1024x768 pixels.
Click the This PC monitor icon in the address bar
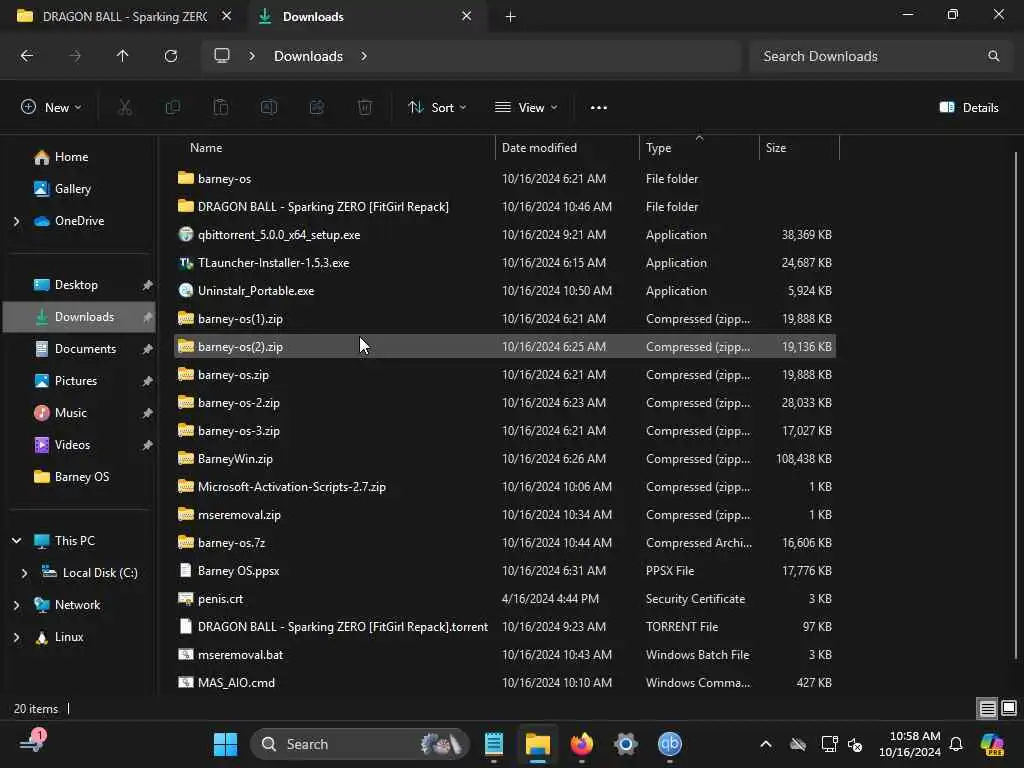[222, 56]
